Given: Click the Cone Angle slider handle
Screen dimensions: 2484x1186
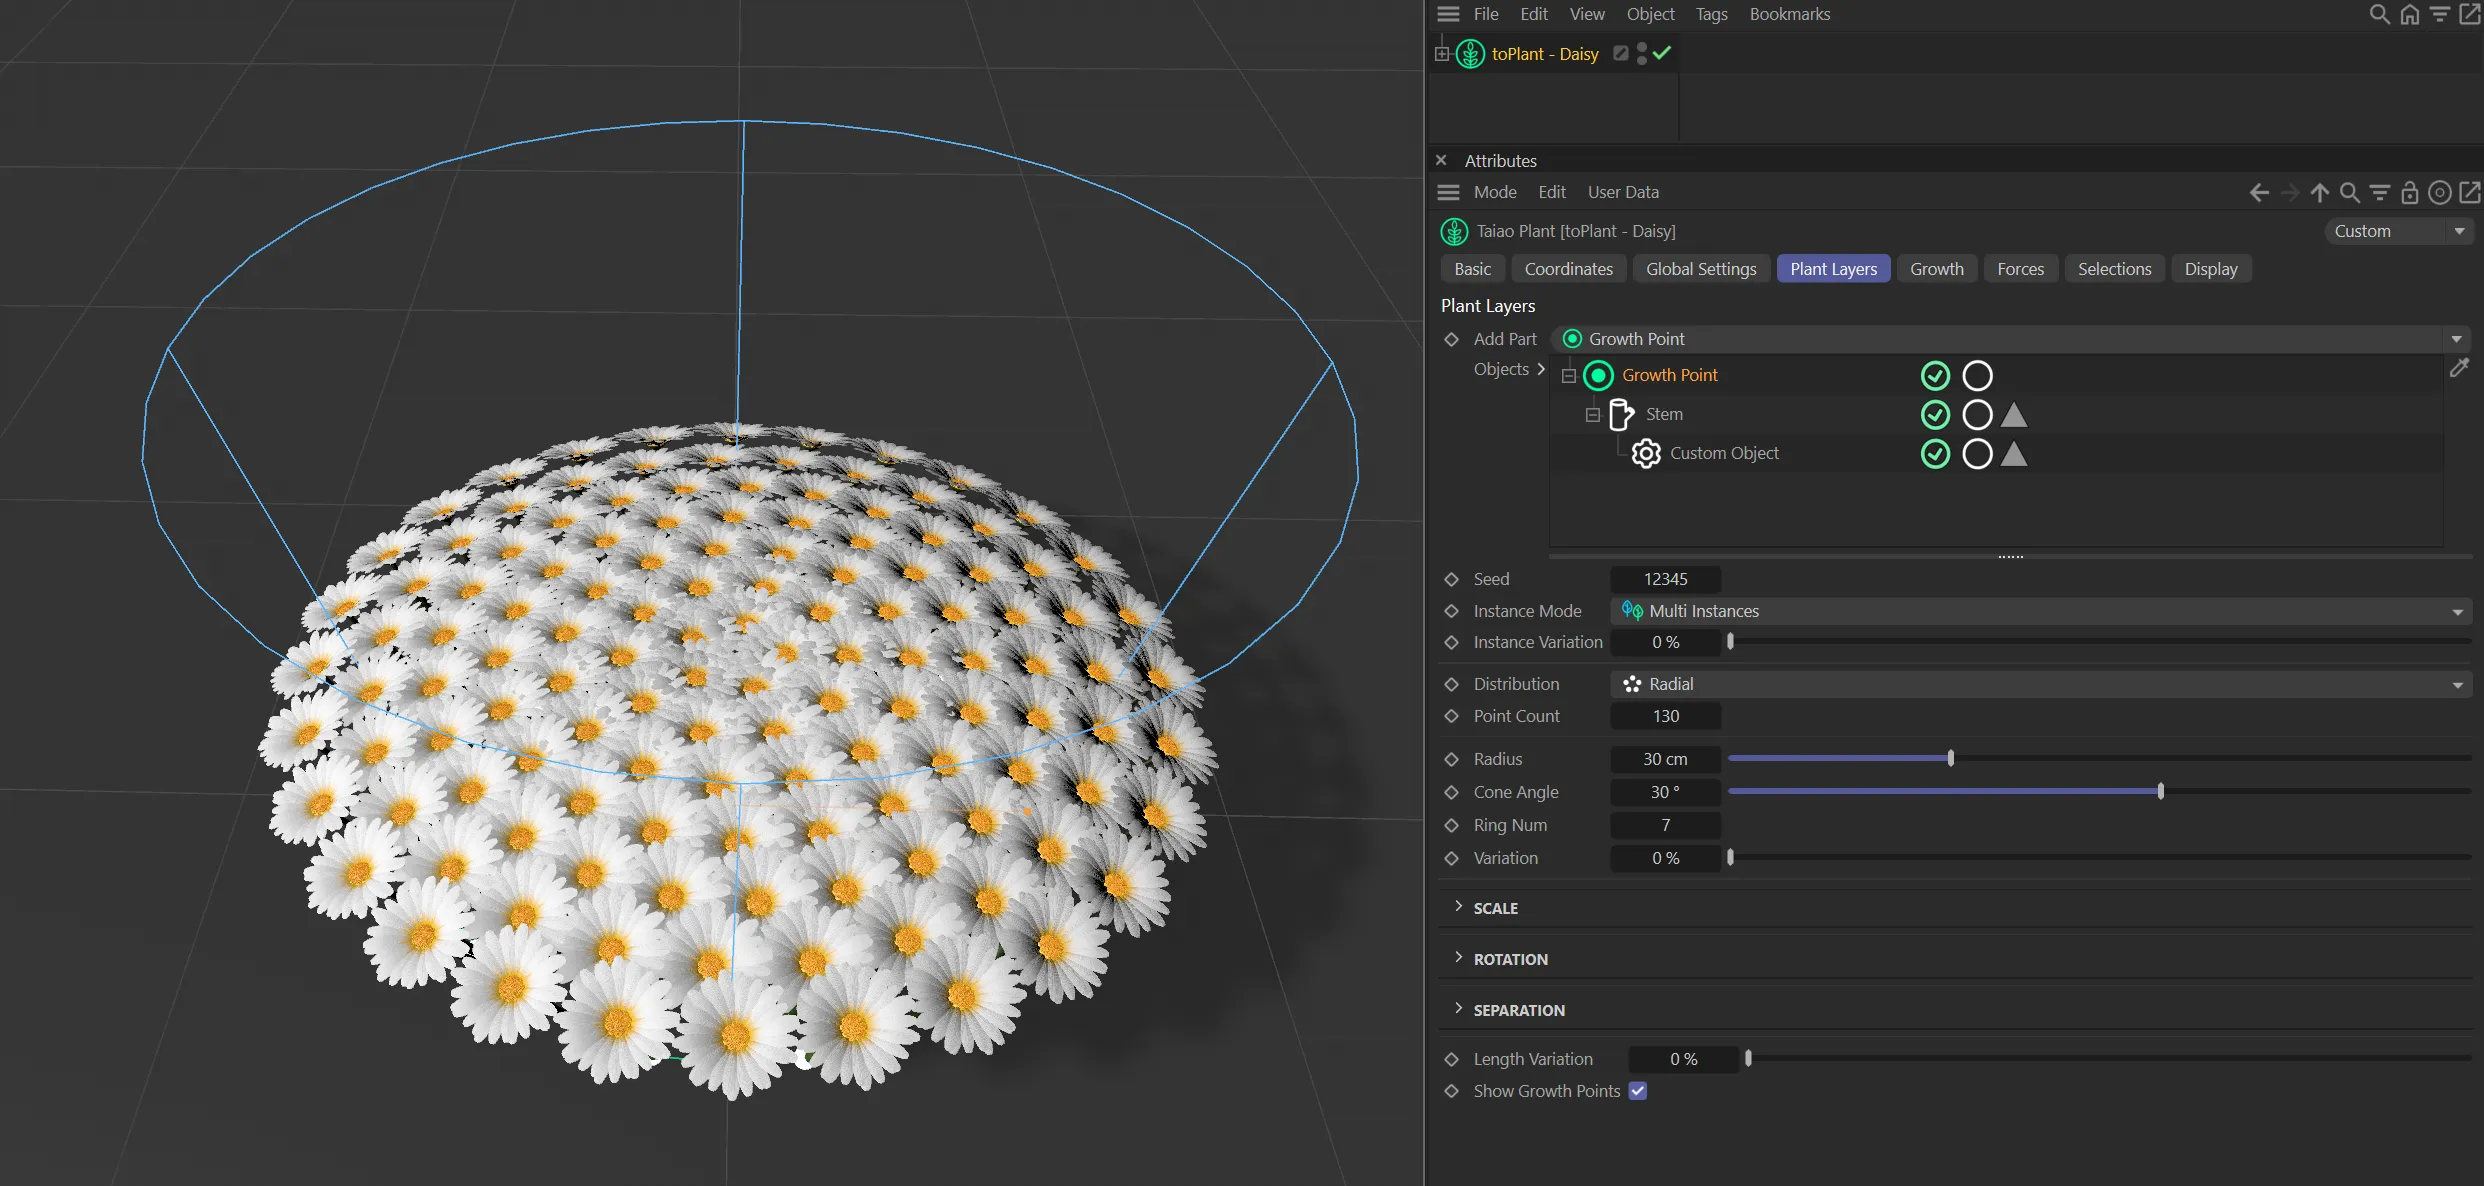Looking at the screenshot, I should click(x=2161, y=791).
